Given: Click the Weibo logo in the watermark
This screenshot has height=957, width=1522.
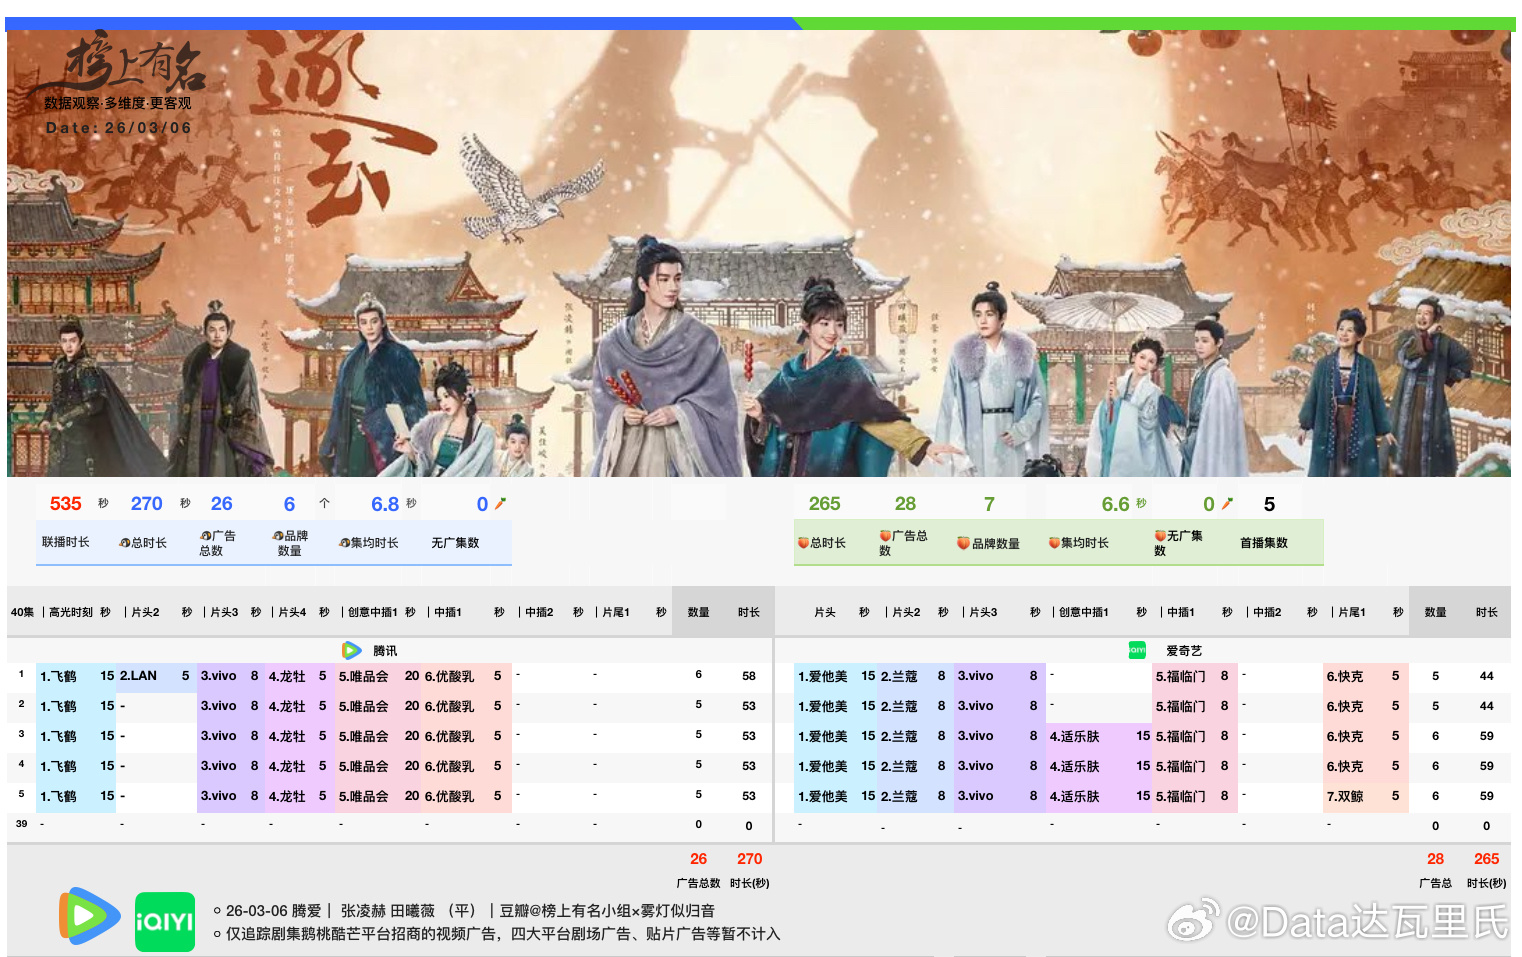Looking at the screenshot, I should pyautogui.click(x=1195, y=919).
